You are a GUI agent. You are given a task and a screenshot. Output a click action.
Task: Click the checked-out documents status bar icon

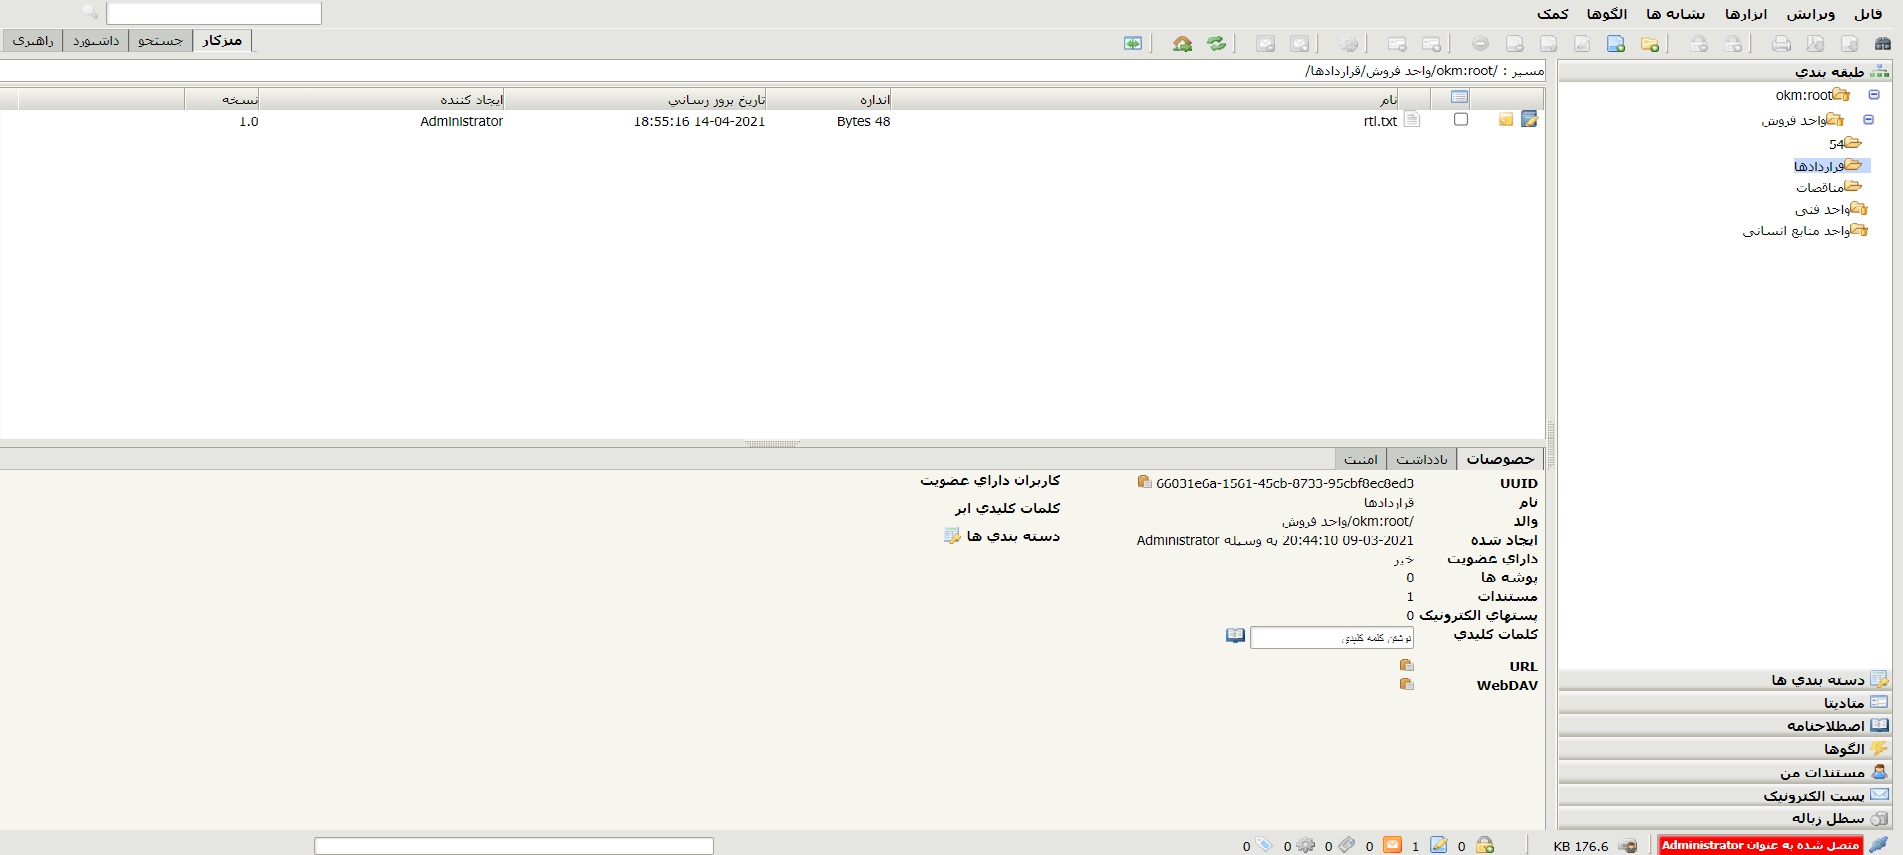click(1438, 845)
